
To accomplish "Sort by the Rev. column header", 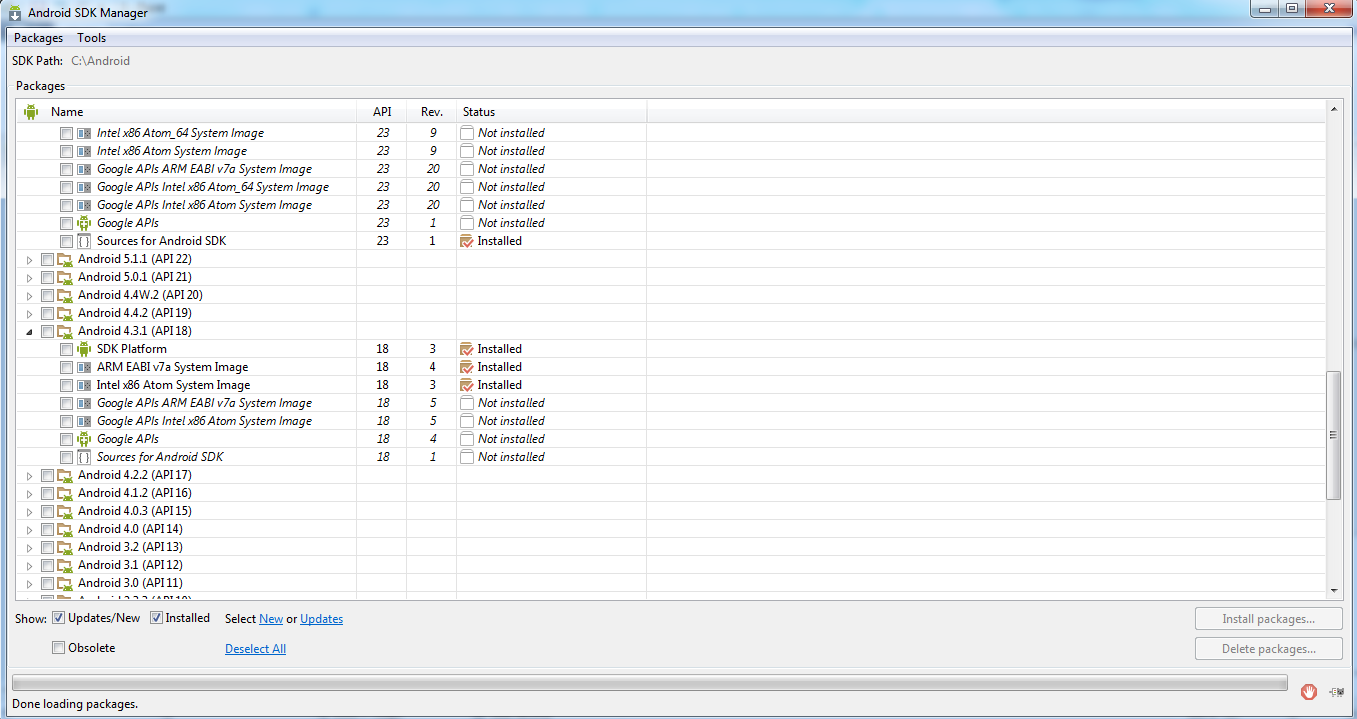I will click(x=432, y=112).
